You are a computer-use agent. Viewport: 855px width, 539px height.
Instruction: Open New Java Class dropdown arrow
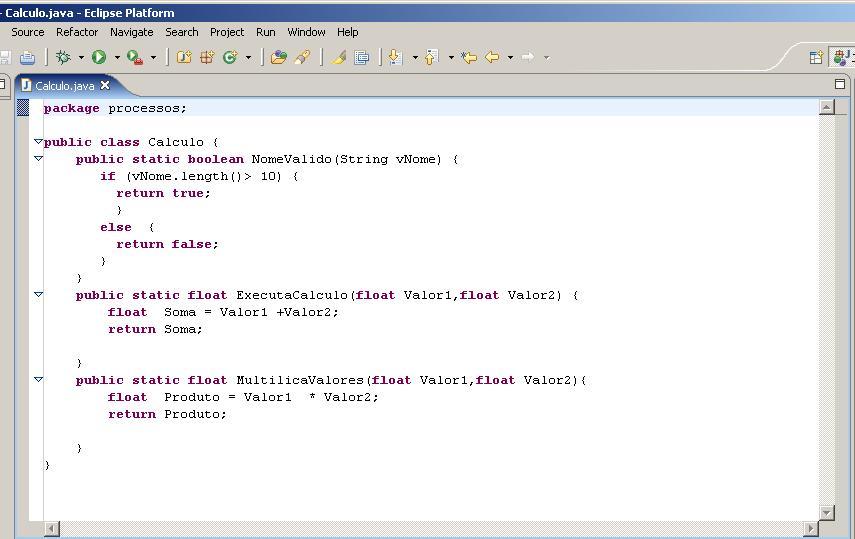pyautogui.click(x=248, y=57)
